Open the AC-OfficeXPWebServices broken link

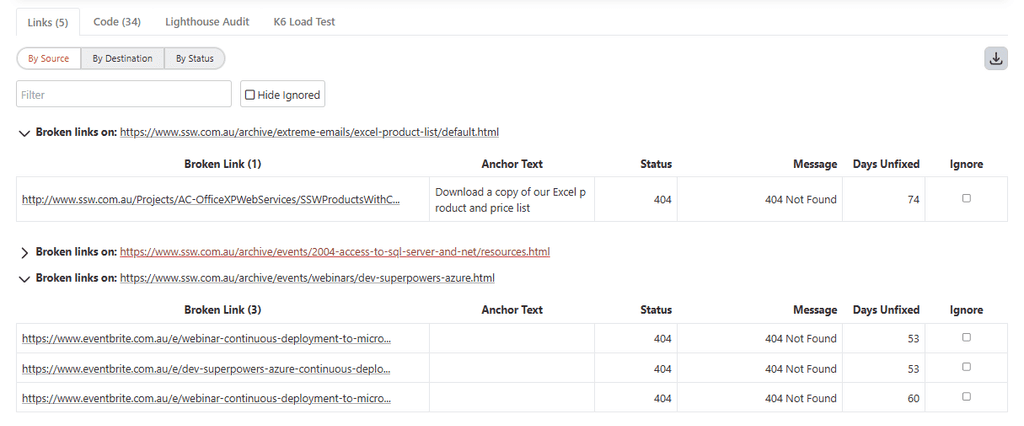click(210, 200)
